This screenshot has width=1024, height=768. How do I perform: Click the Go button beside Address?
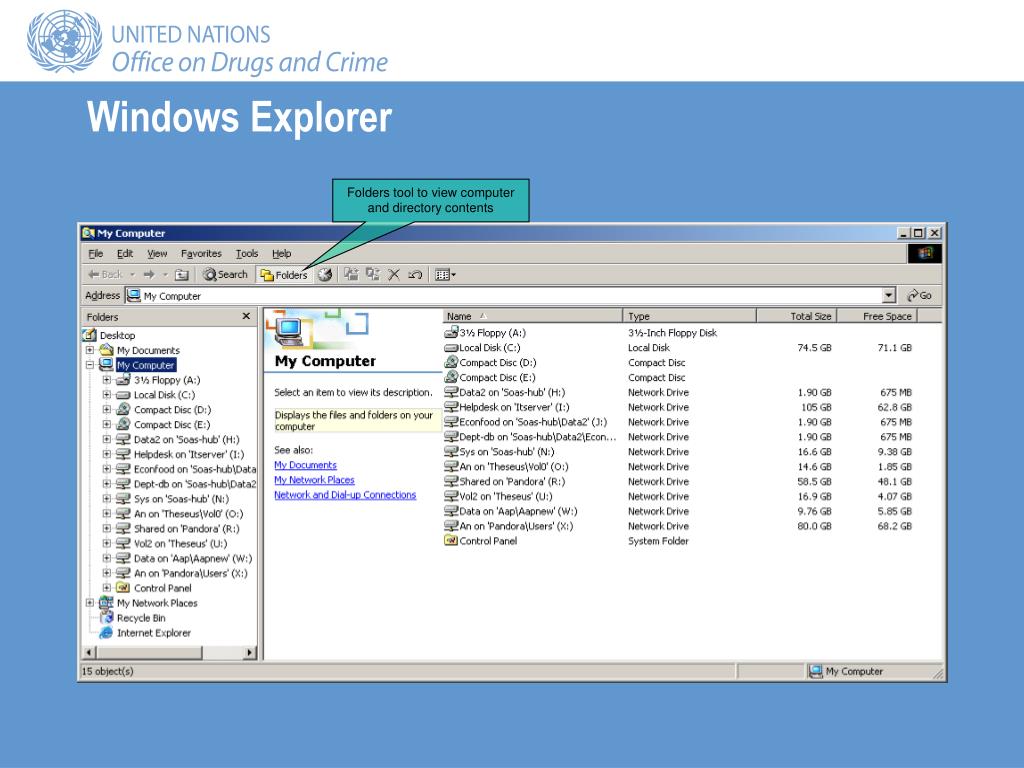(920, 296)
